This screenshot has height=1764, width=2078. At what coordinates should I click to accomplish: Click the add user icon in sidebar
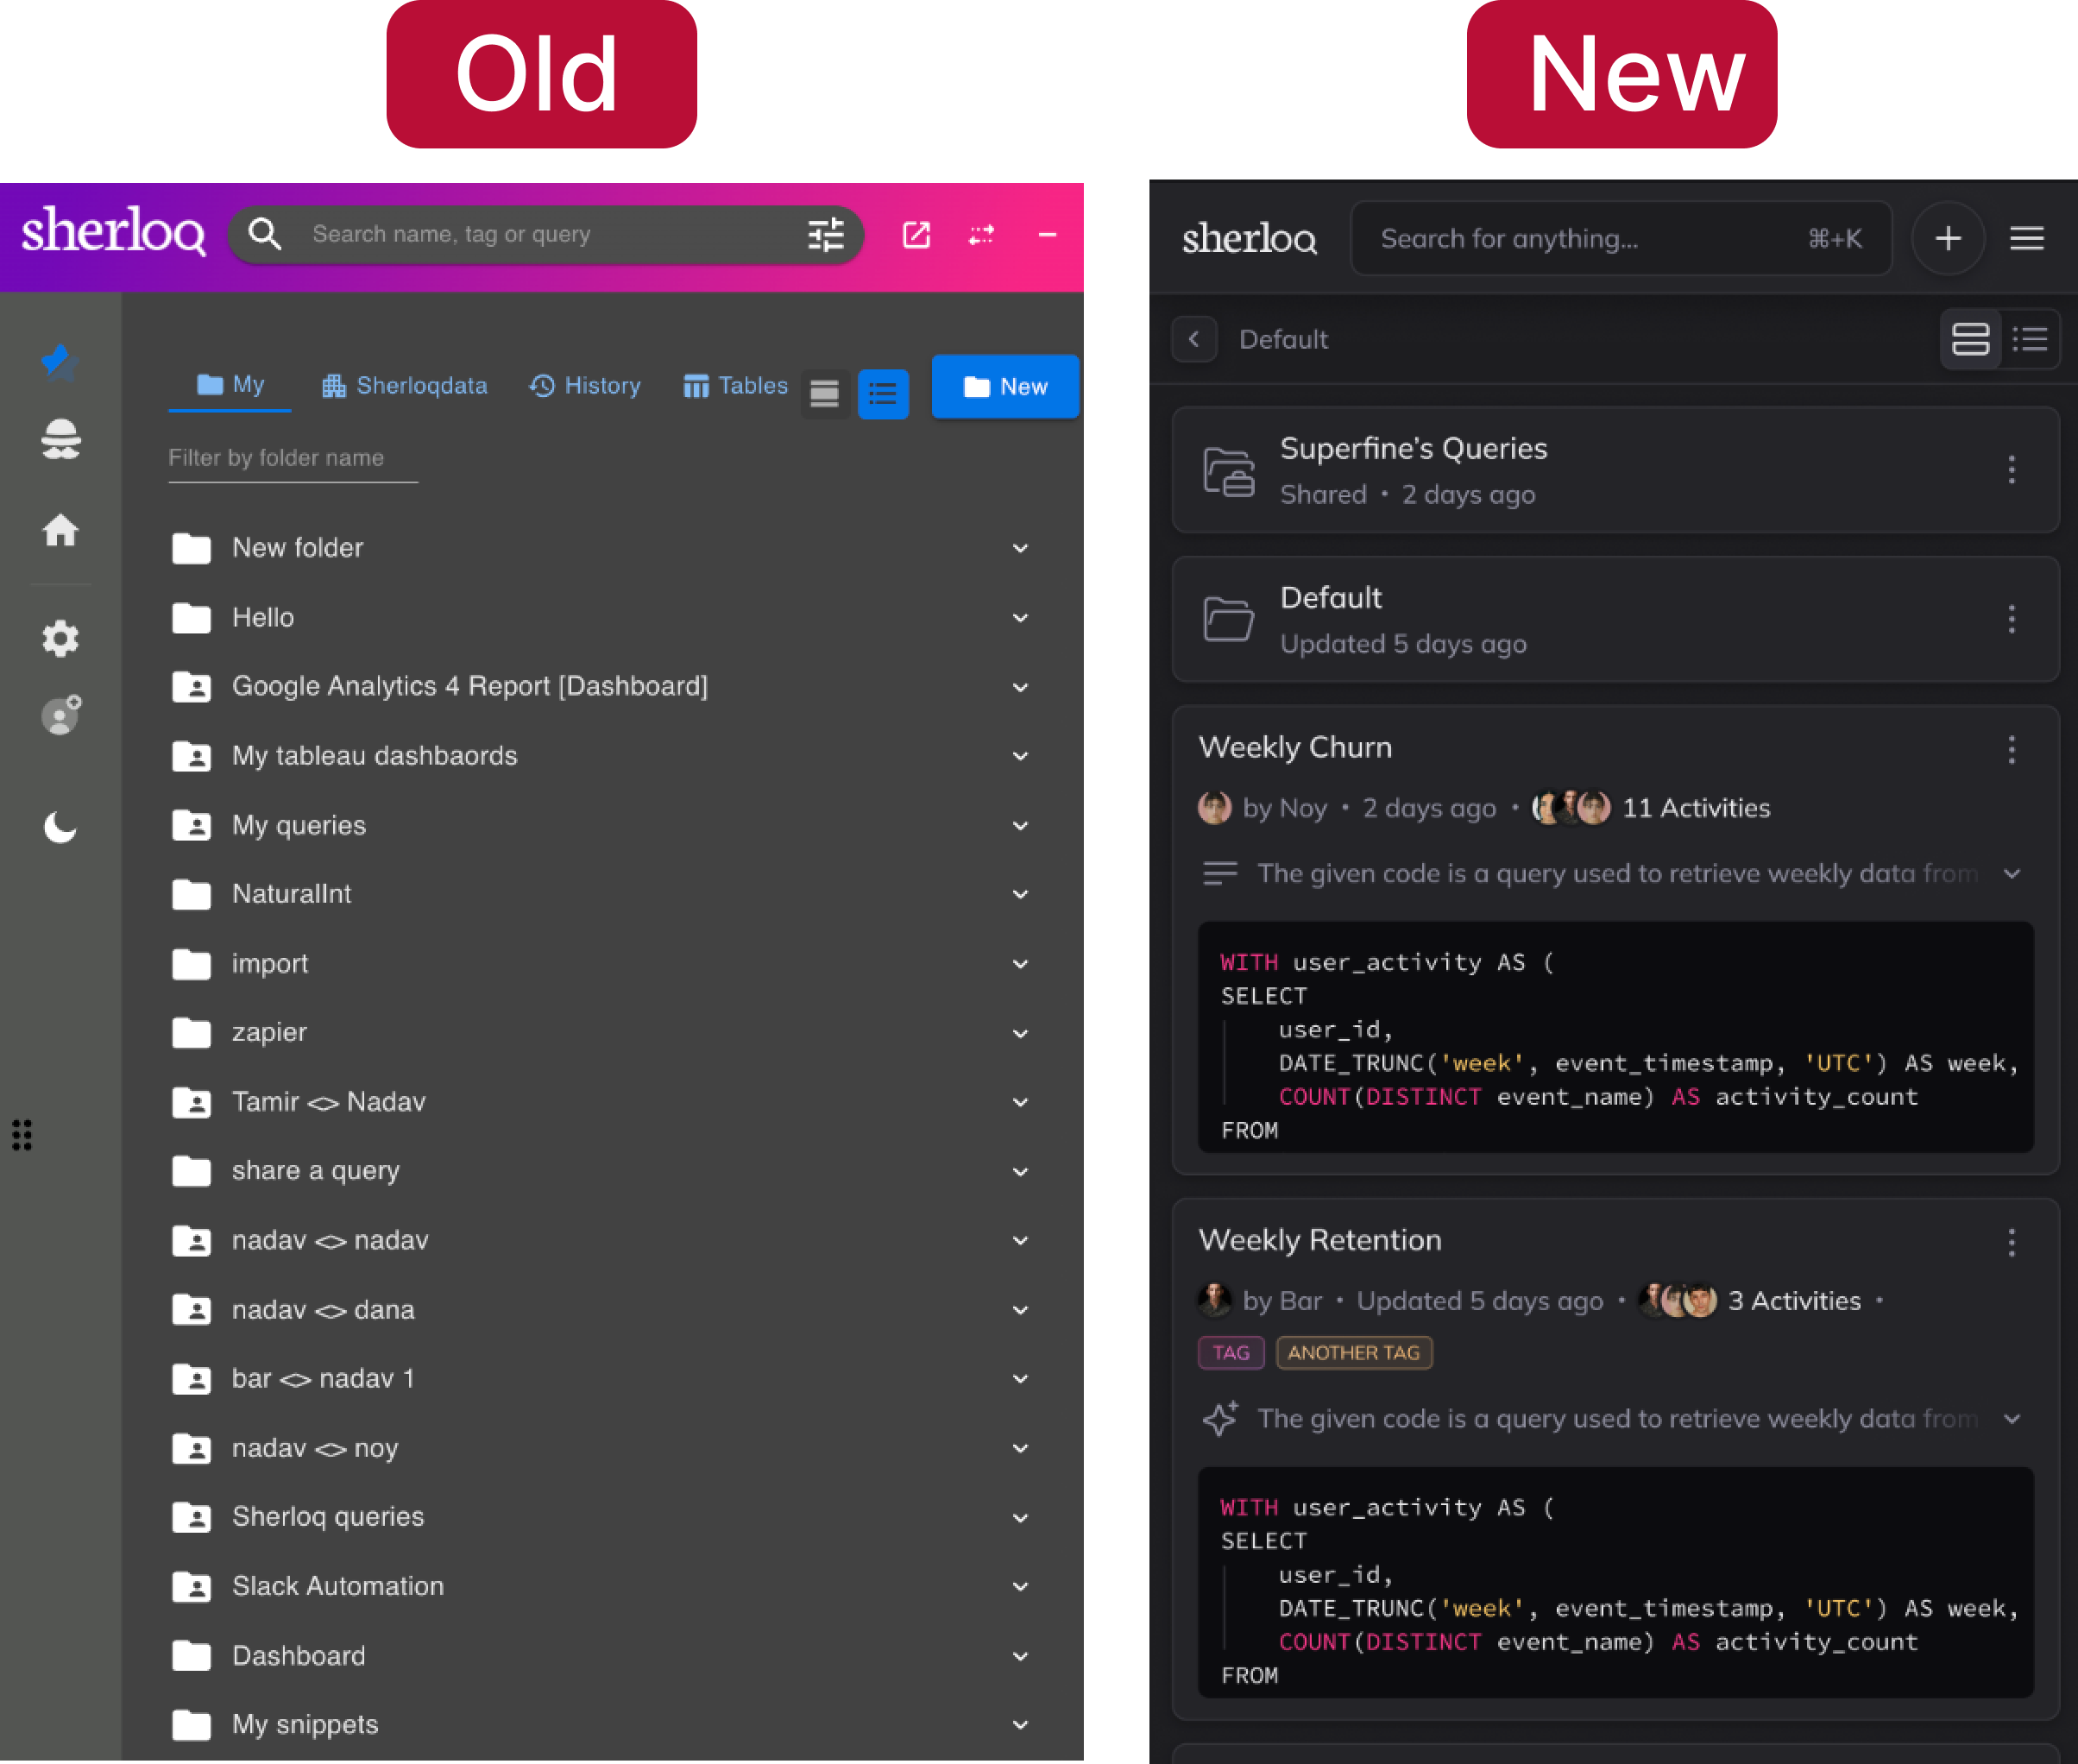tap(60, 715)
